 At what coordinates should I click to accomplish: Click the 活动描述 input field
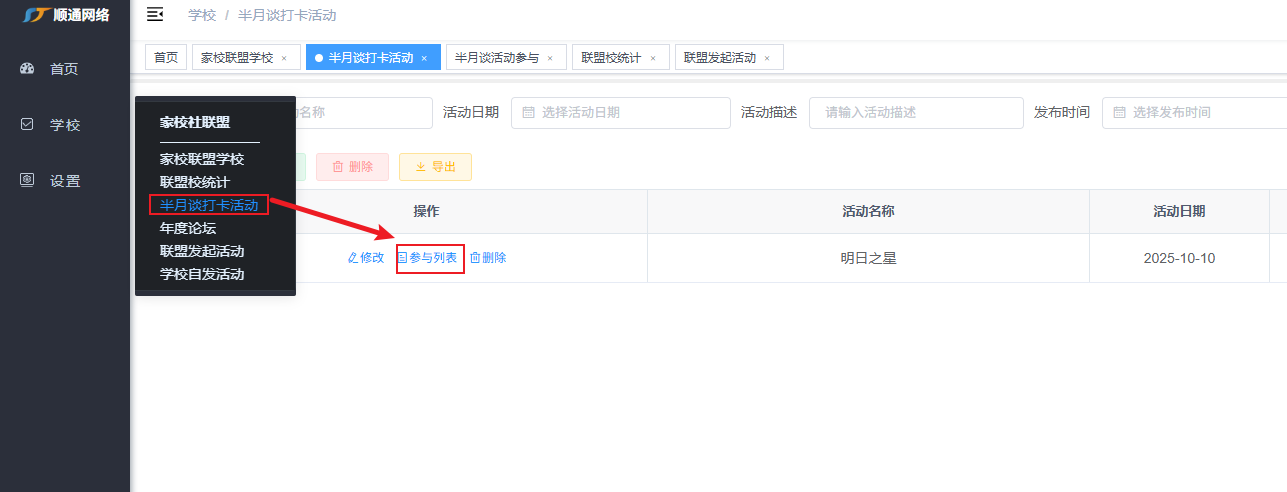coord(915,113)
